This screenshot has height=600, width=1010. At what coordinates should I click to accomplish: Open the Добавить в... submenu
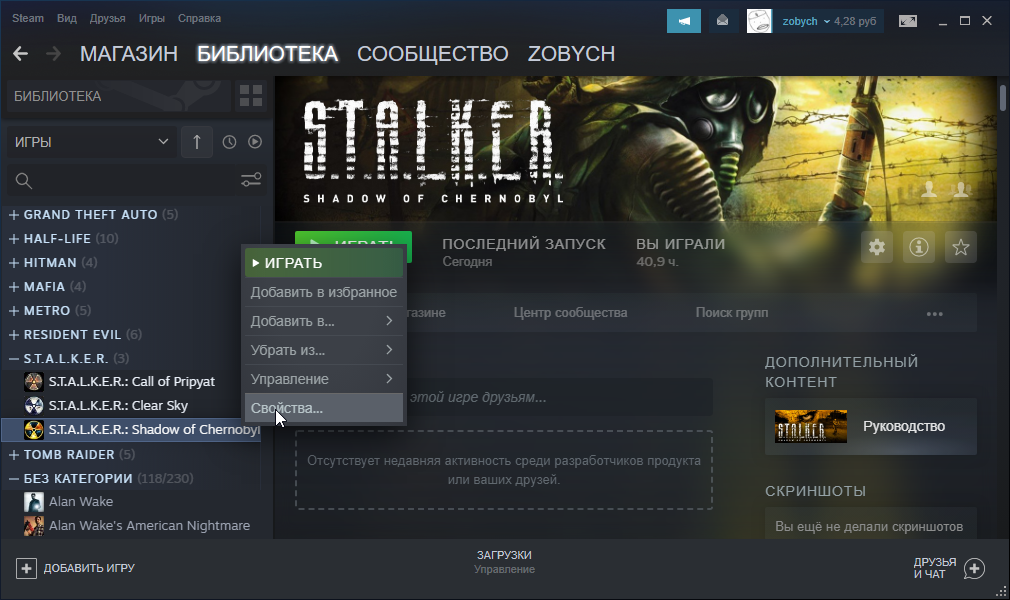(x=324, y=321)
